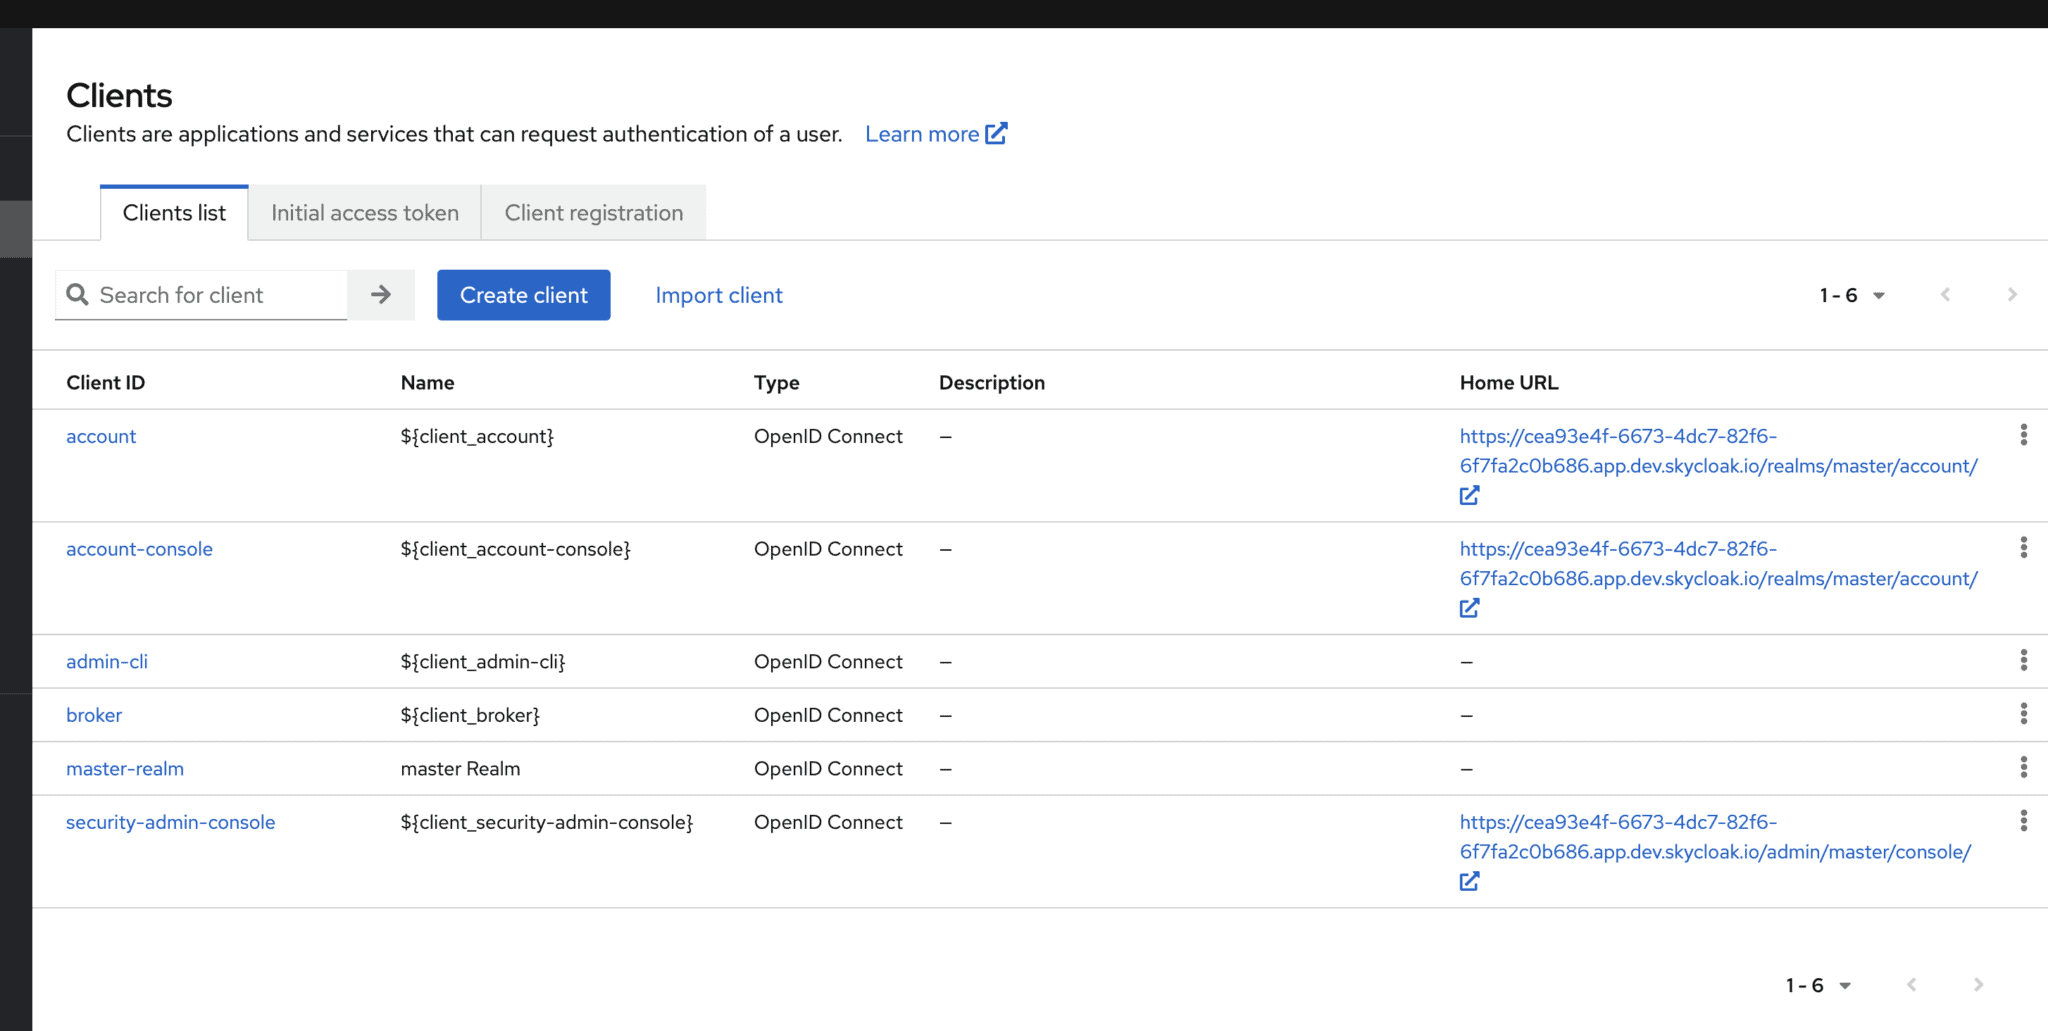Go to next page using top chevron
The width and height of the screenshot is (2048, 1031).
(x=2012, y=295)
